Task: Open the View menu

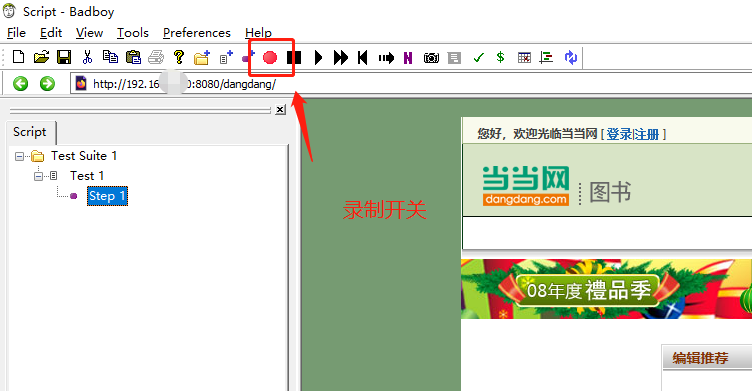Action: (89, 33)
